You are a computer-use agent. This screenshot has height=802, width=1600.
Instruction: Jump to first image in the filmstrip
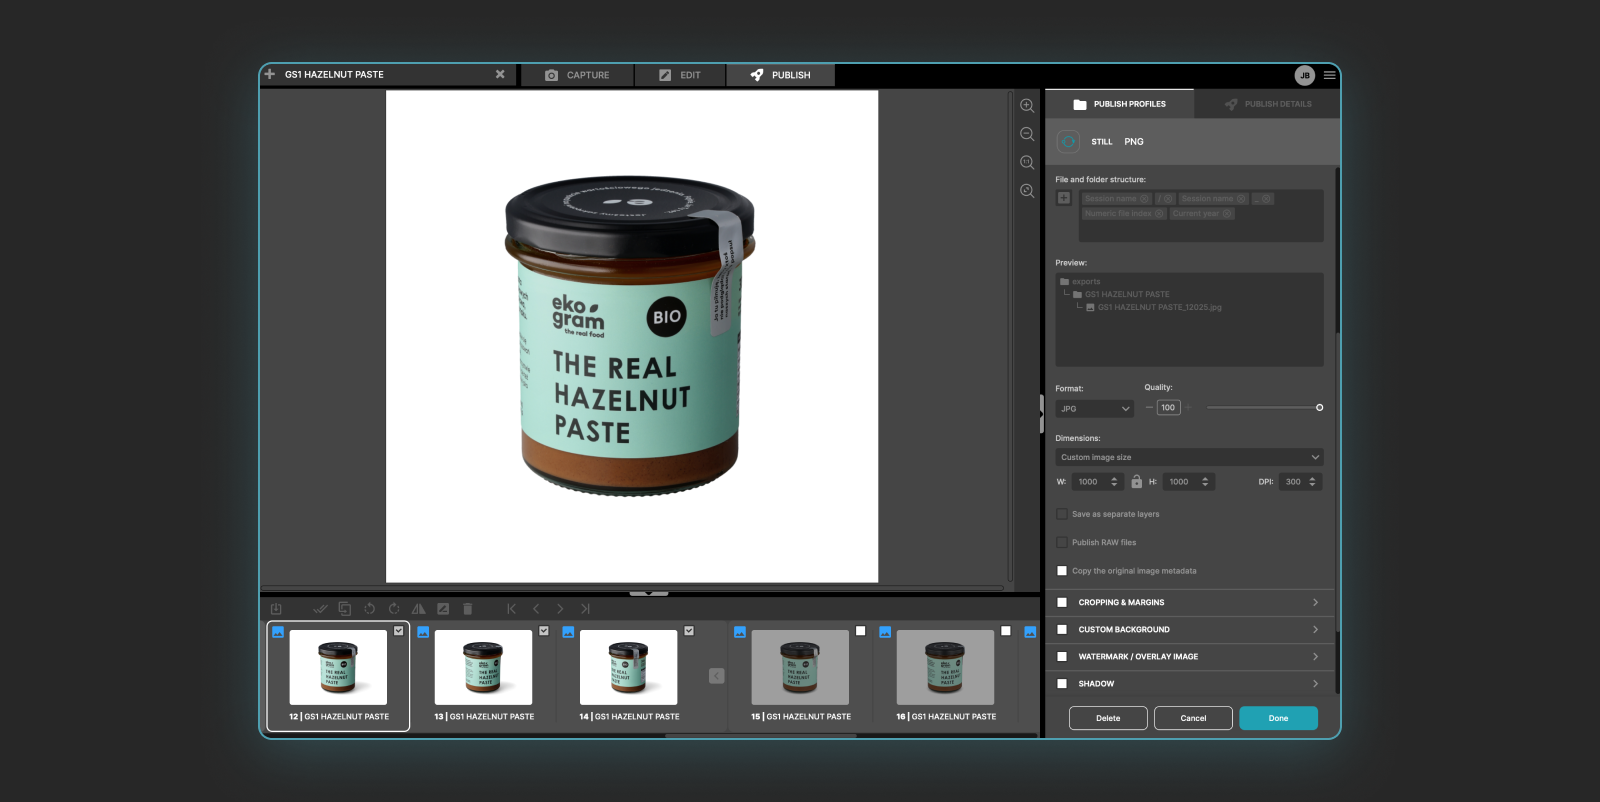pyautogui.click(x=511, y=608)
